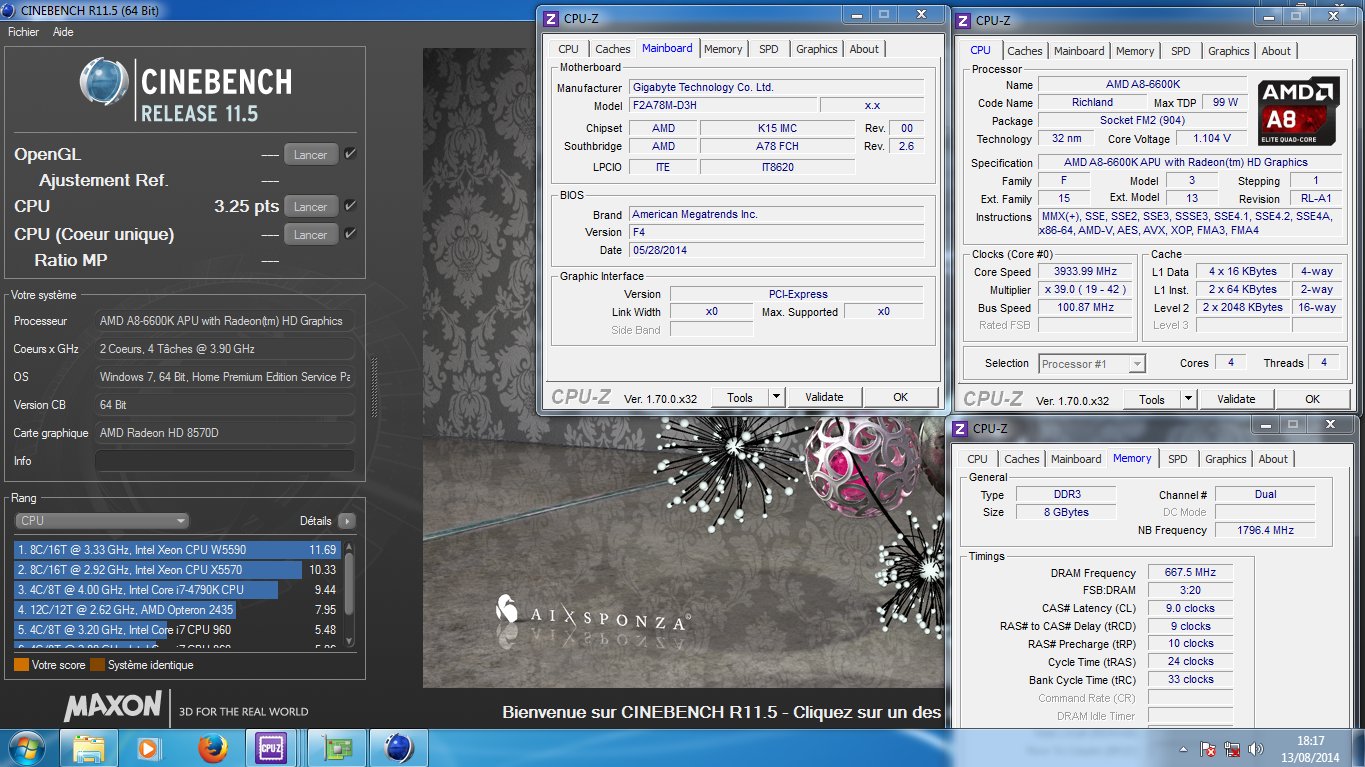Click Validate in processor CPU-Z window
This screenshot has height=767, width=1365.
tap(1236, 400)
